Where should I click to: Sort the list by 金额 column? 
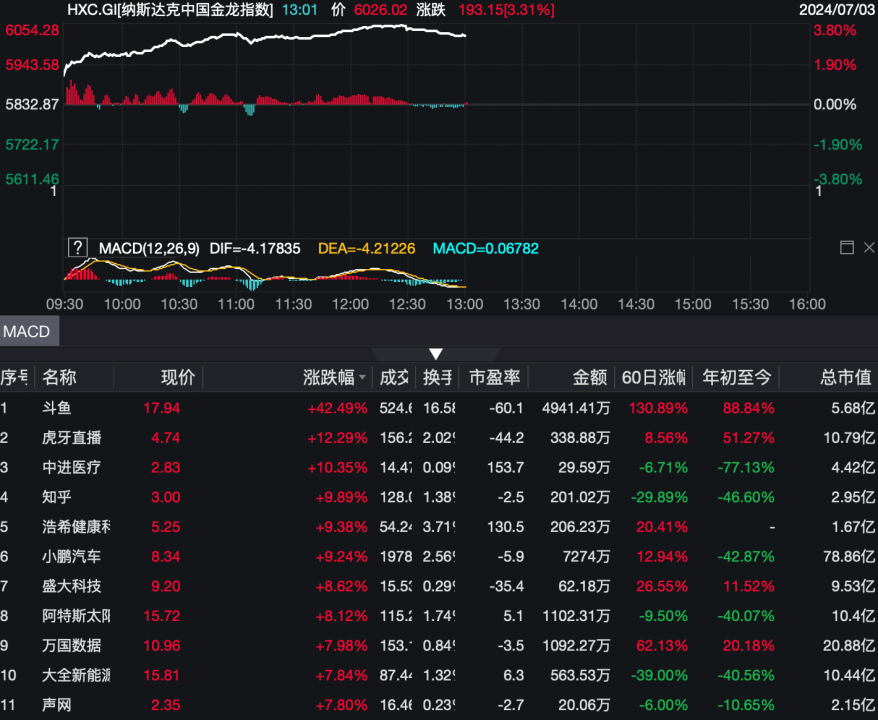(x=589, y=378)
